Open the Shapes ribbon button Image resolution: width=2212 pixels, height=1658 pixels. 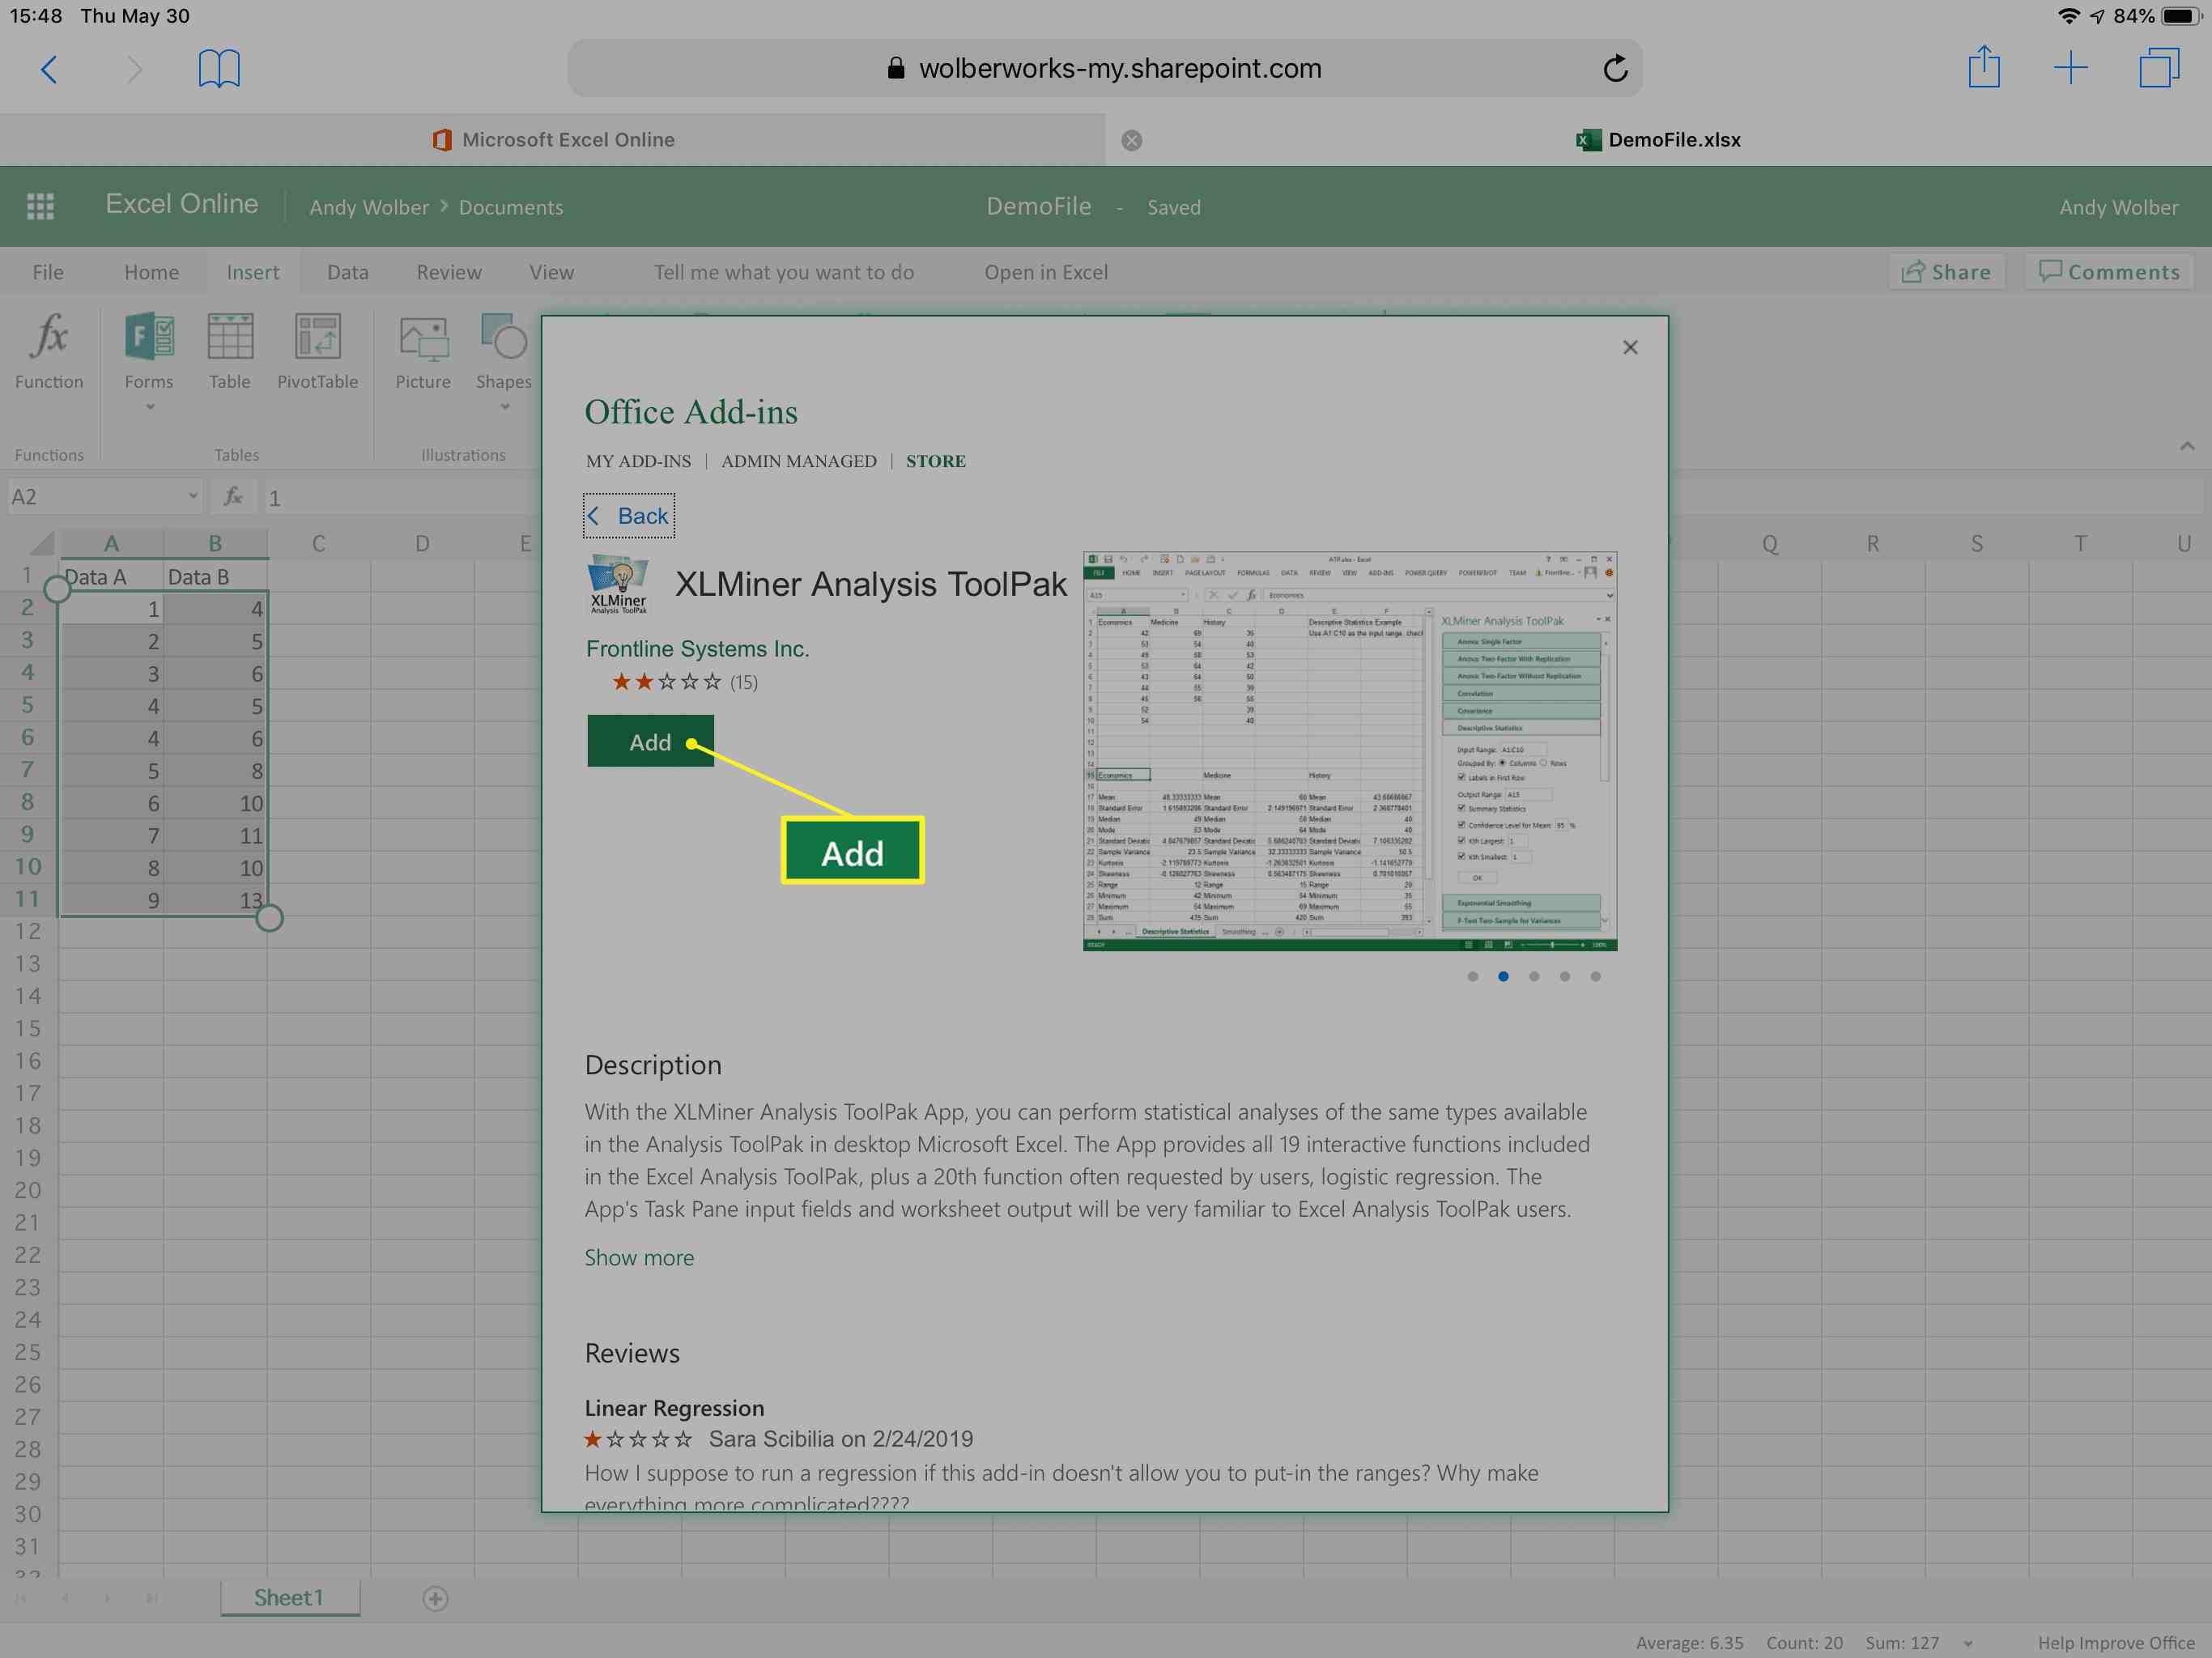pyautogui.click(x=504, y=360)
